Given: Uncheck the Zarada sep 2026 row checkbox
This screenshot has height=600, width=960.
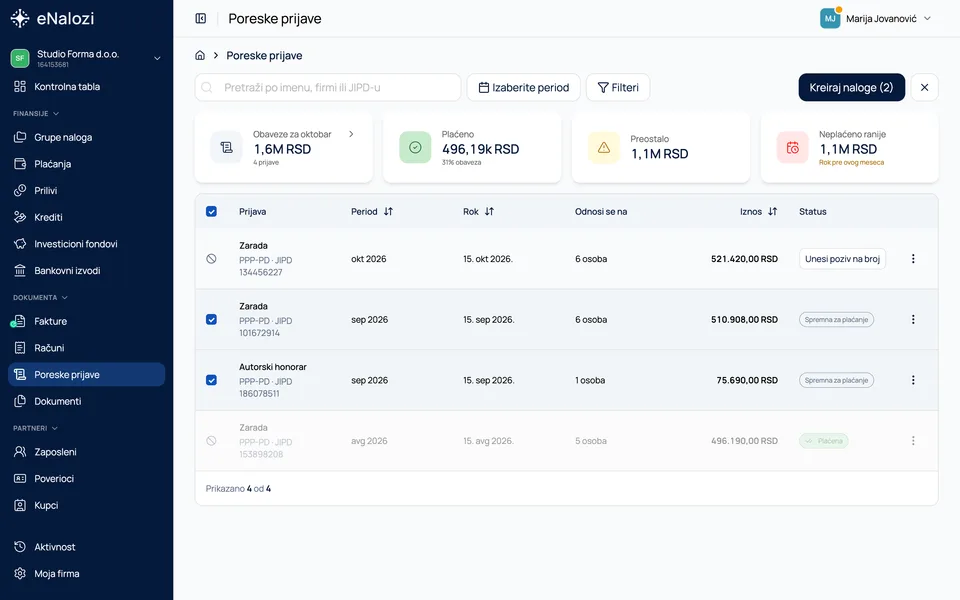Looking at the screenshot, I should click(211, 320).
